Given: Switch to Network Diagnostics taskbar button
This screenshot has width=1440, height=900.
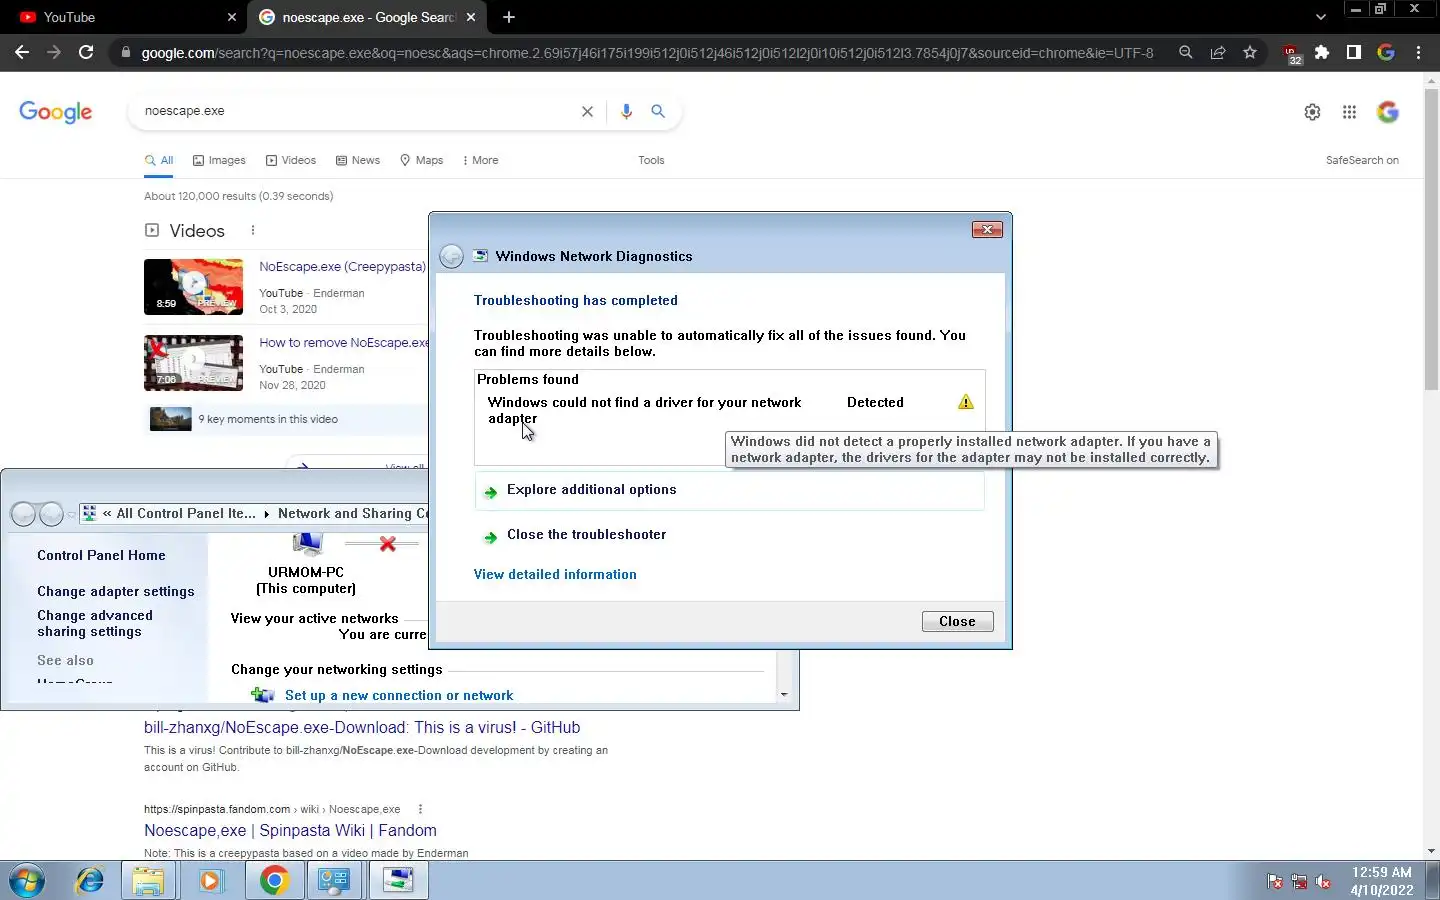Looking at the screenshot, I should [x=398, y=881].
